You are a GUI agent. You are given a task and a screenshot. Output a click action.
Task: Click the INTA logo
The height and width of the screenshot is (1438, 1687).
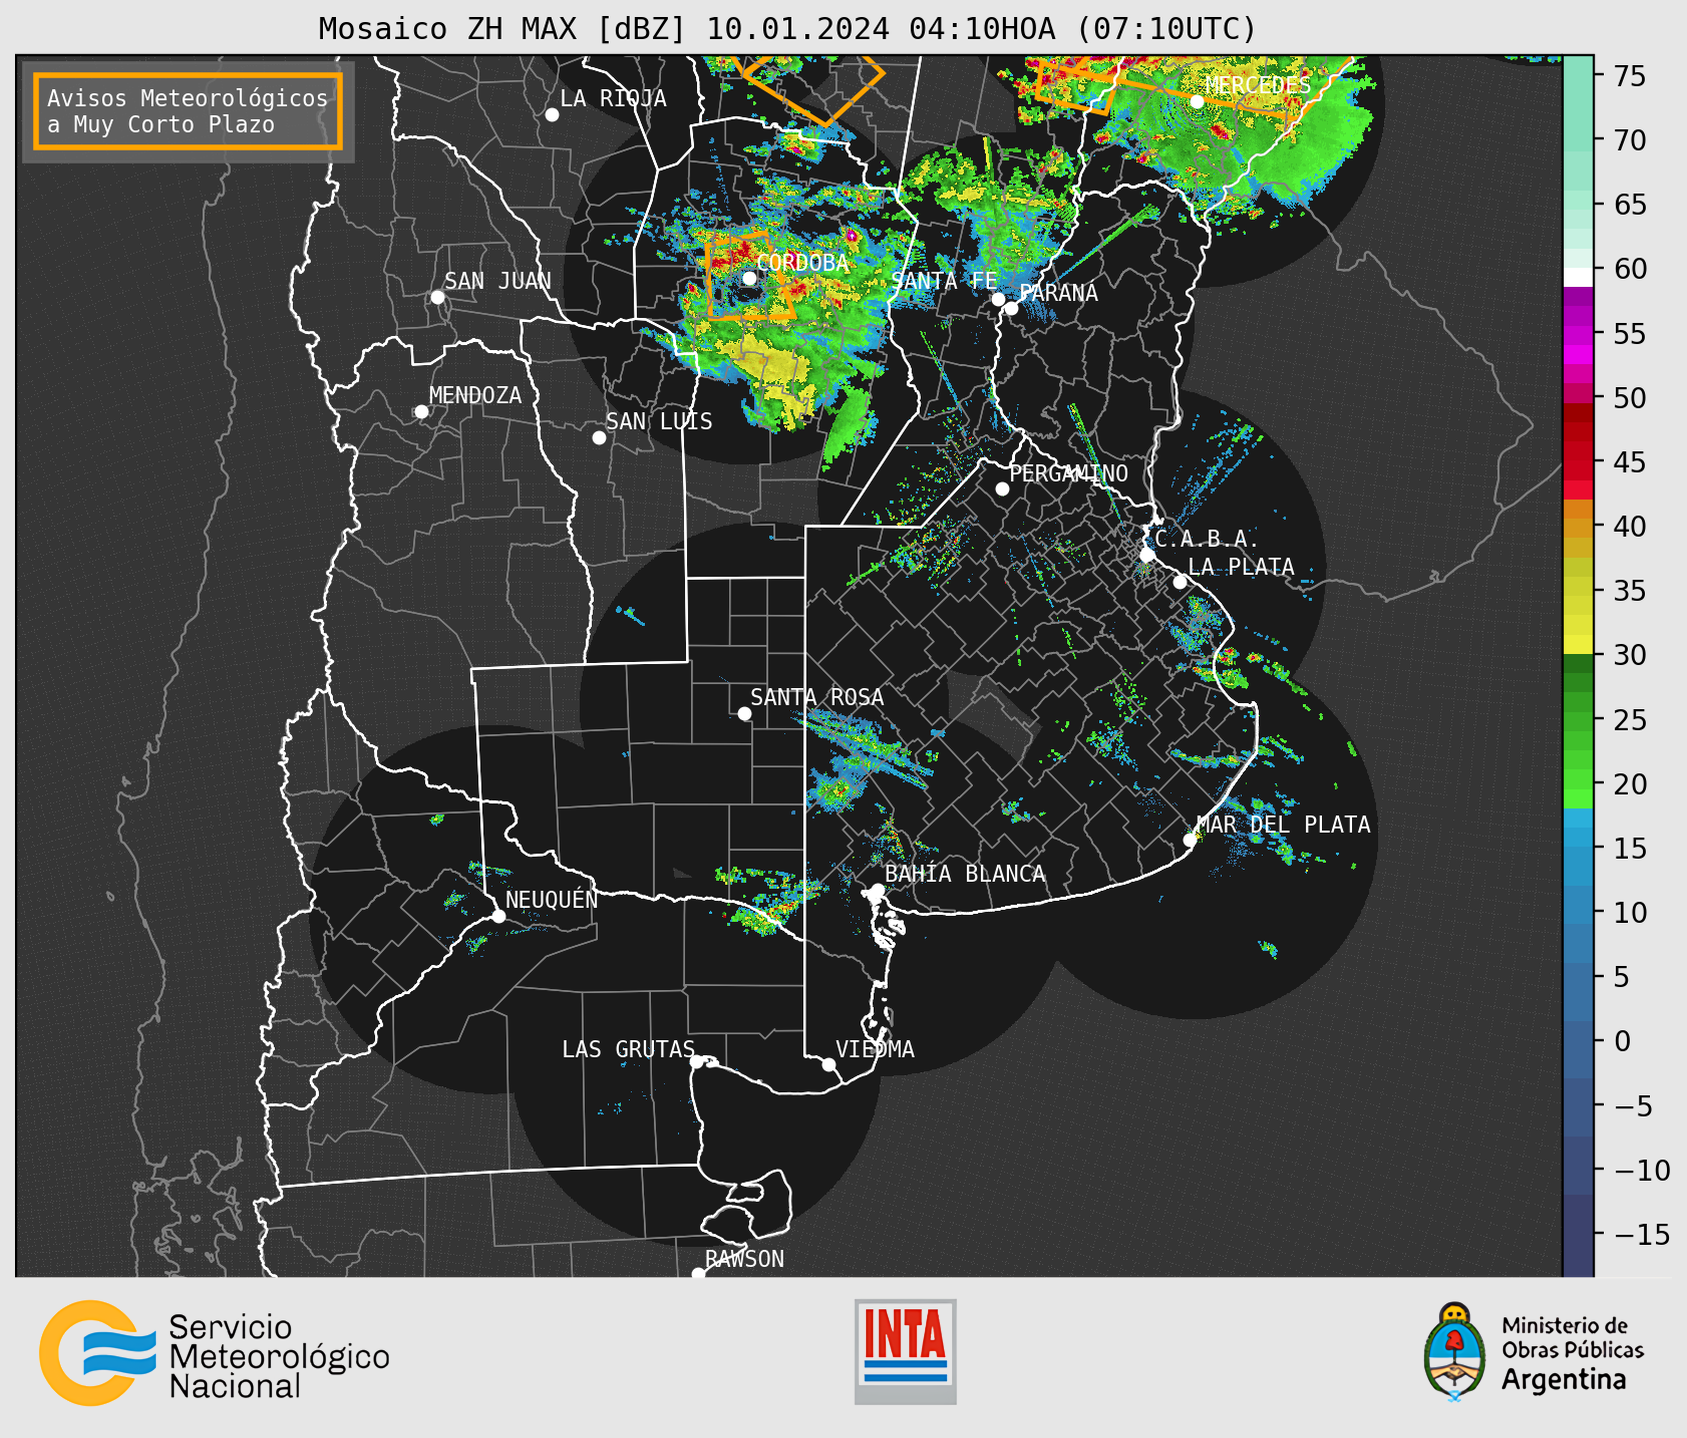coord(905,1351)
